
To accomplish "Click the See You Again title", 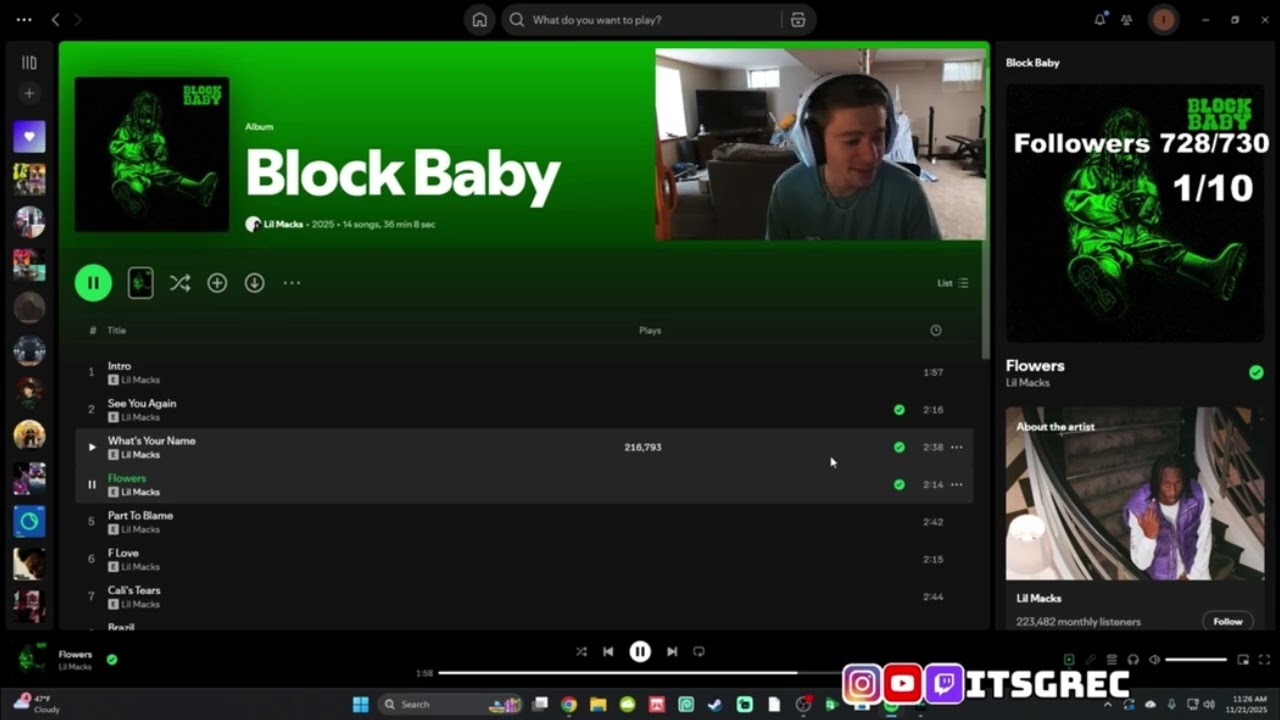I will [142, 403].
